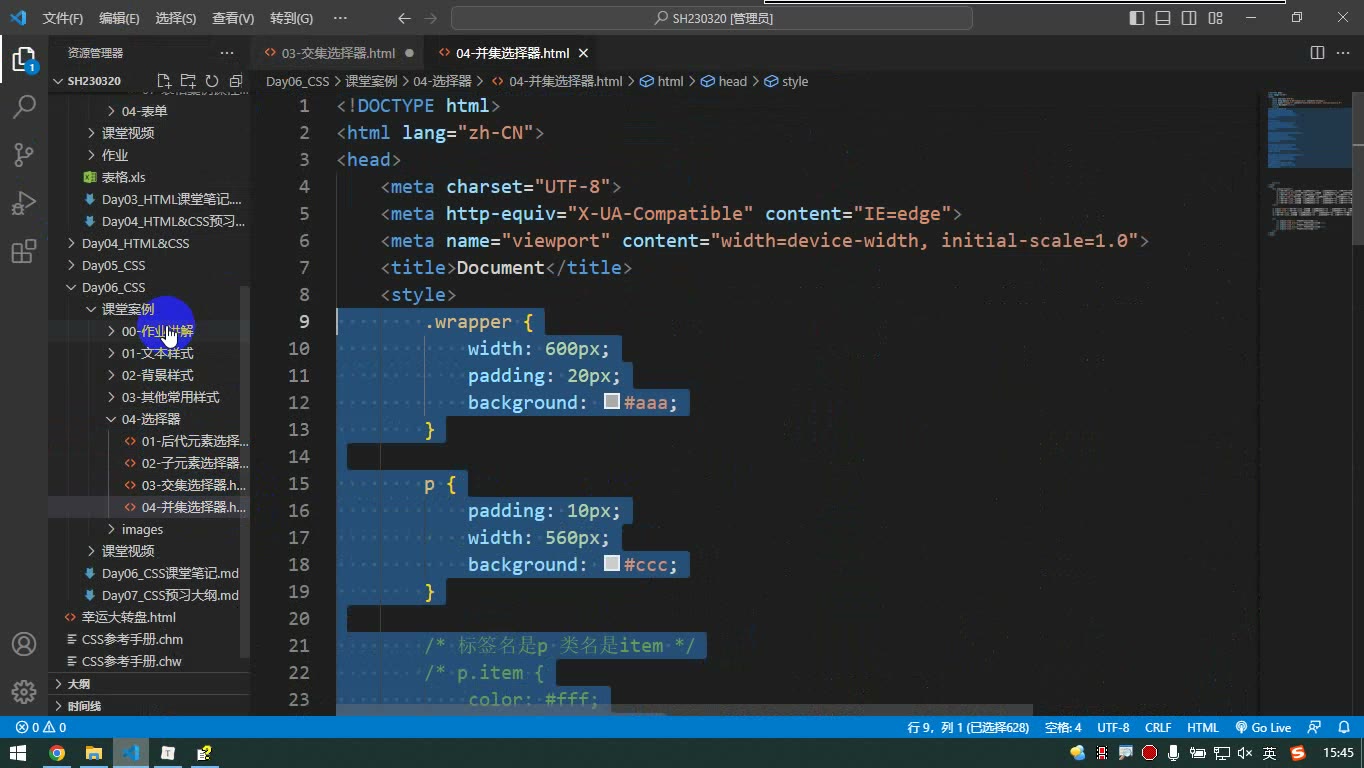This screenshot has height=768, width=1364.
Task: Open the 文件(F) menu
Action: [63, 18]
